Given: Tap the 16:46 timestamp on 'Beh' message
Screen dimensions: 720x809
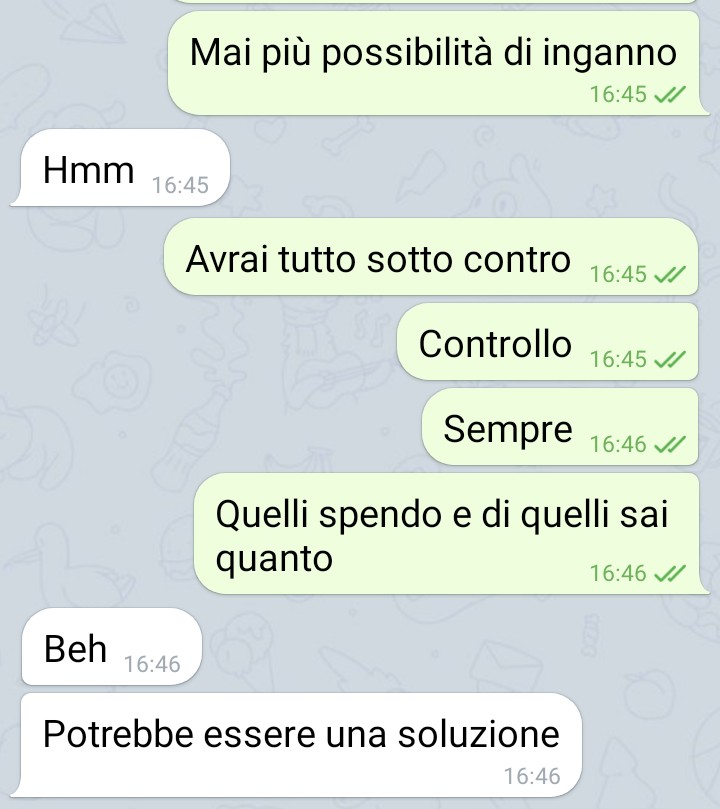Looking at the screenshot, I should pos(152,665).
